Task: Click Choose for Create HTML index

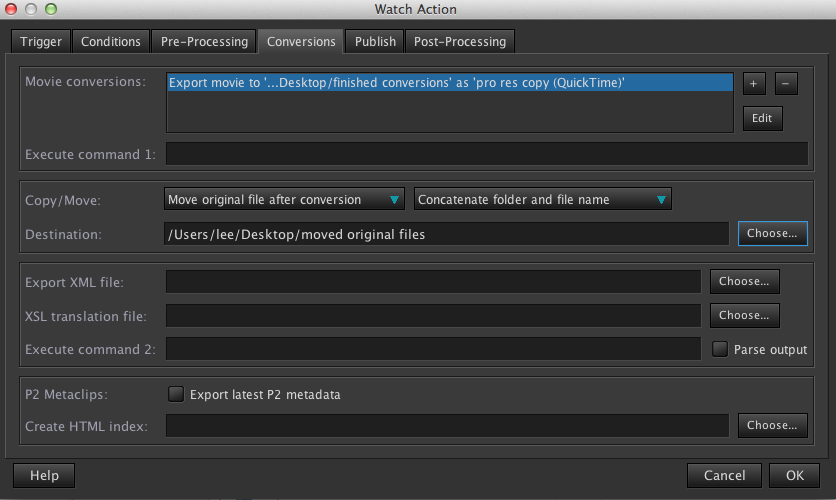Action: [x=772, y=425]
